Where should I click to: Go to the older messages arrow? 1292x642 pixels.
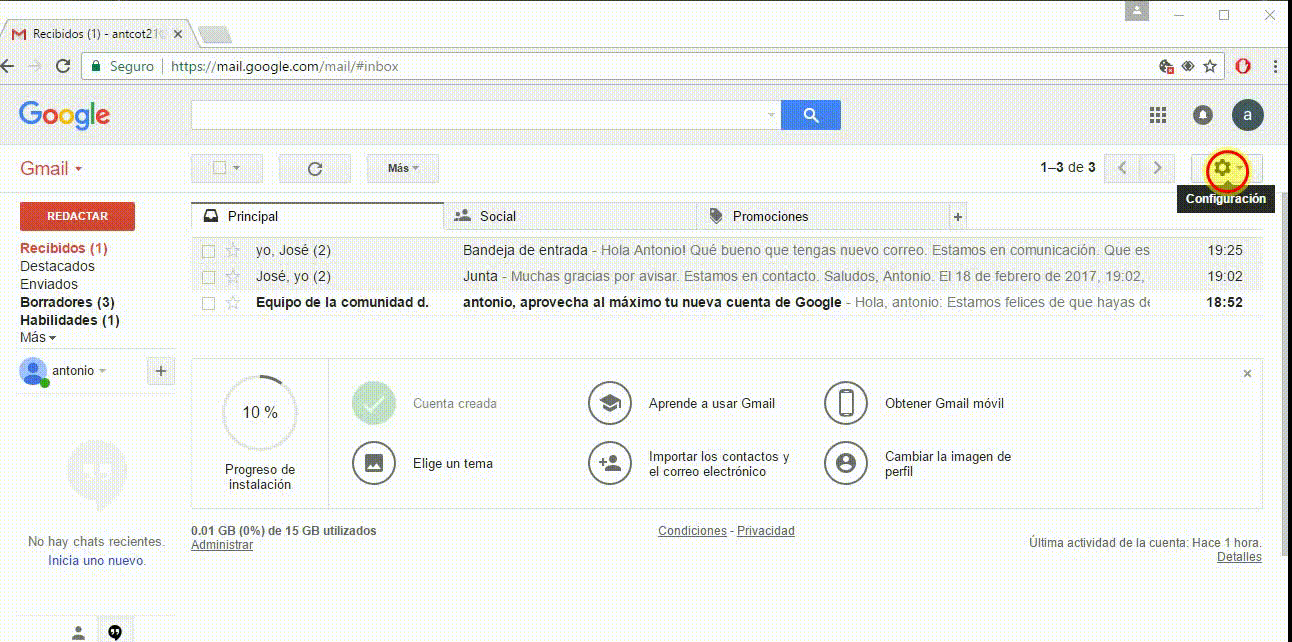[1158, 168]
